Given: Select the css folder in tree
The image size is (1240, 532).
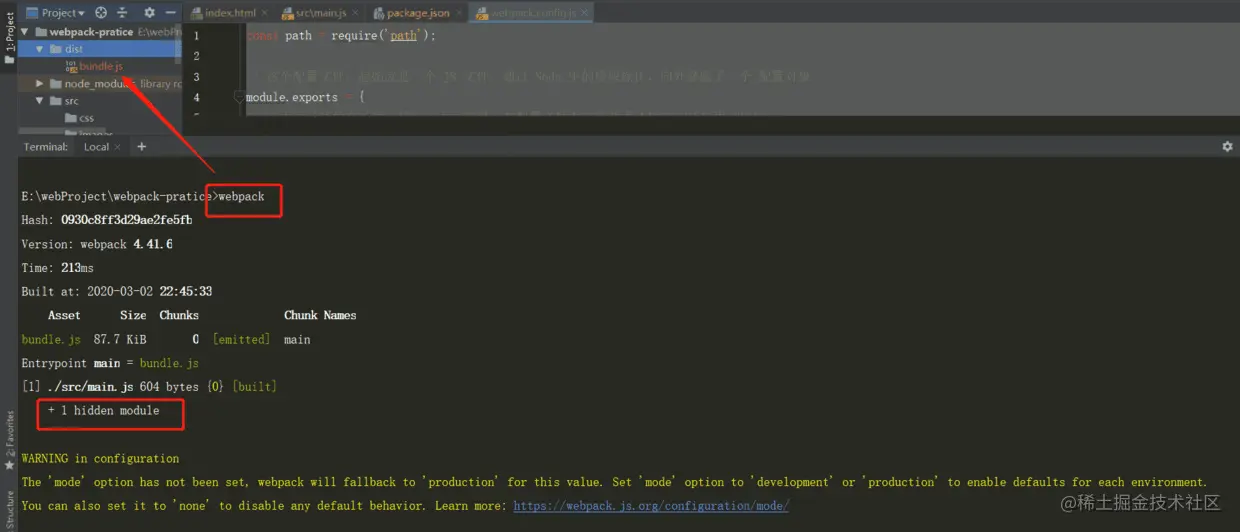Looking at the screenshot, I should [x=87, y=118].
